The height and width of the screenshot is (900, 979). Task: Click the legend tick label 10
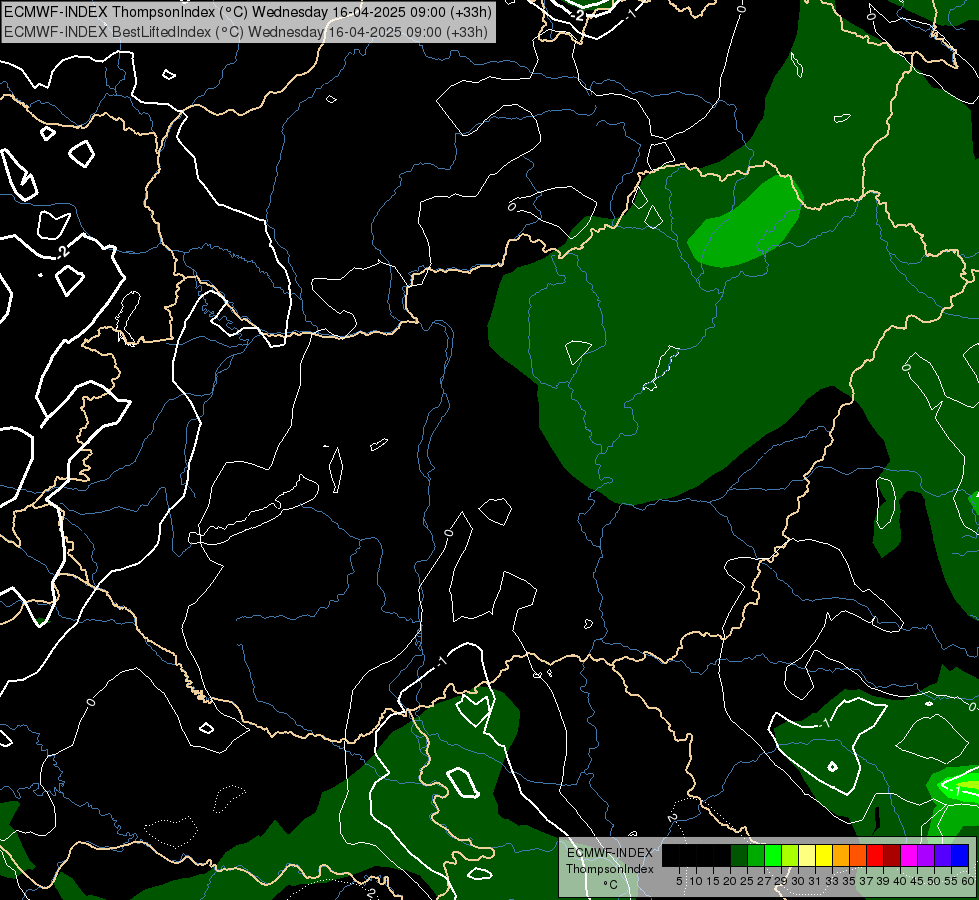(696, 881)
